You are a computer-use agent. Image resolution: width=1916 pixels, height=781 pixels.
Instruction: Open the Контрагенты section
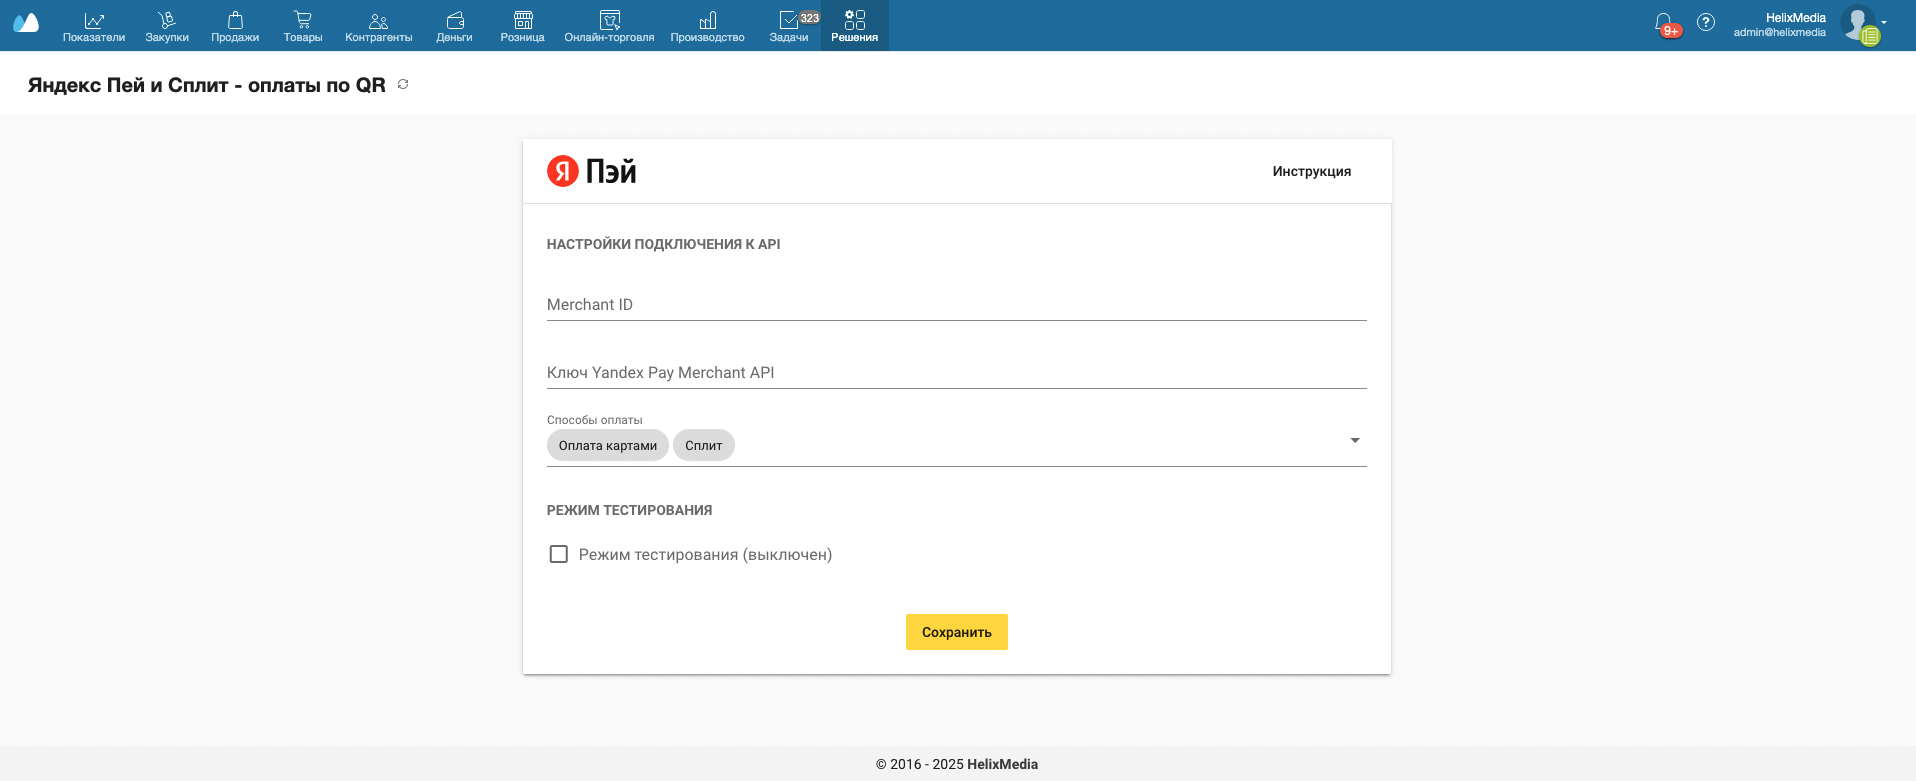coord(379,26)
